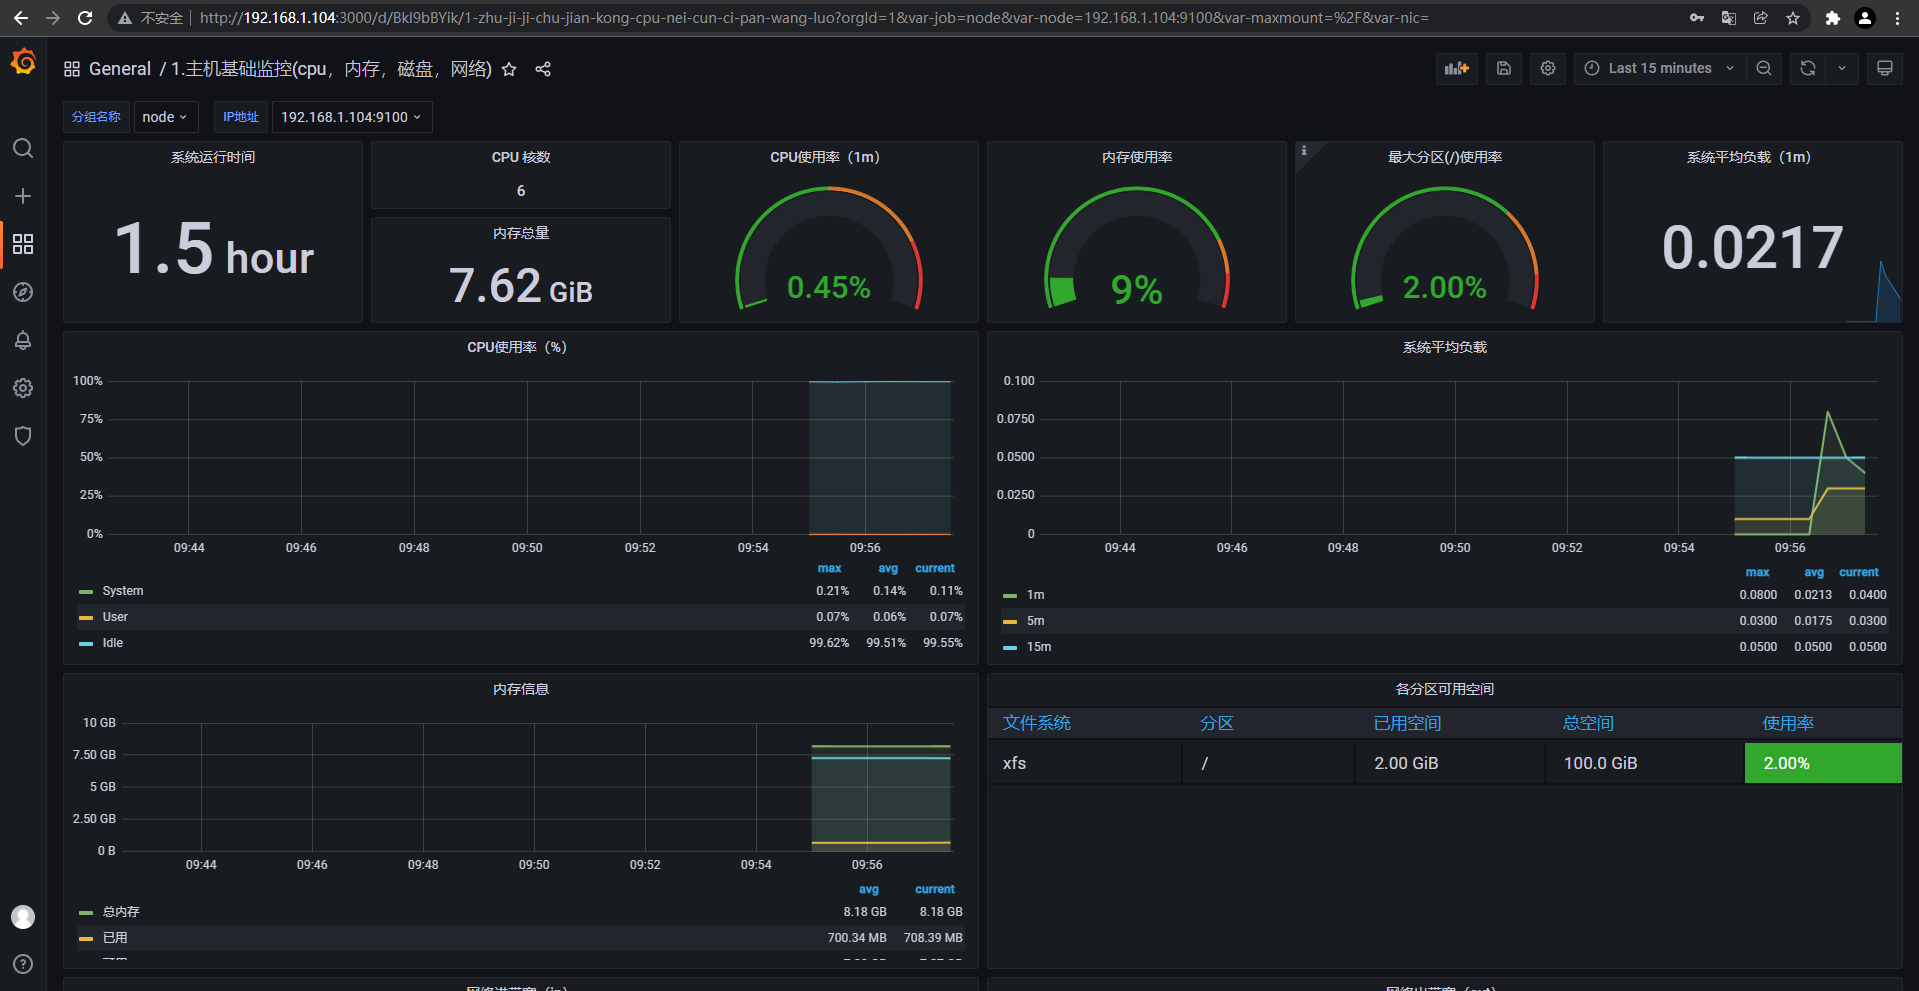Toggle User series in CPU legend

(114, 617)
